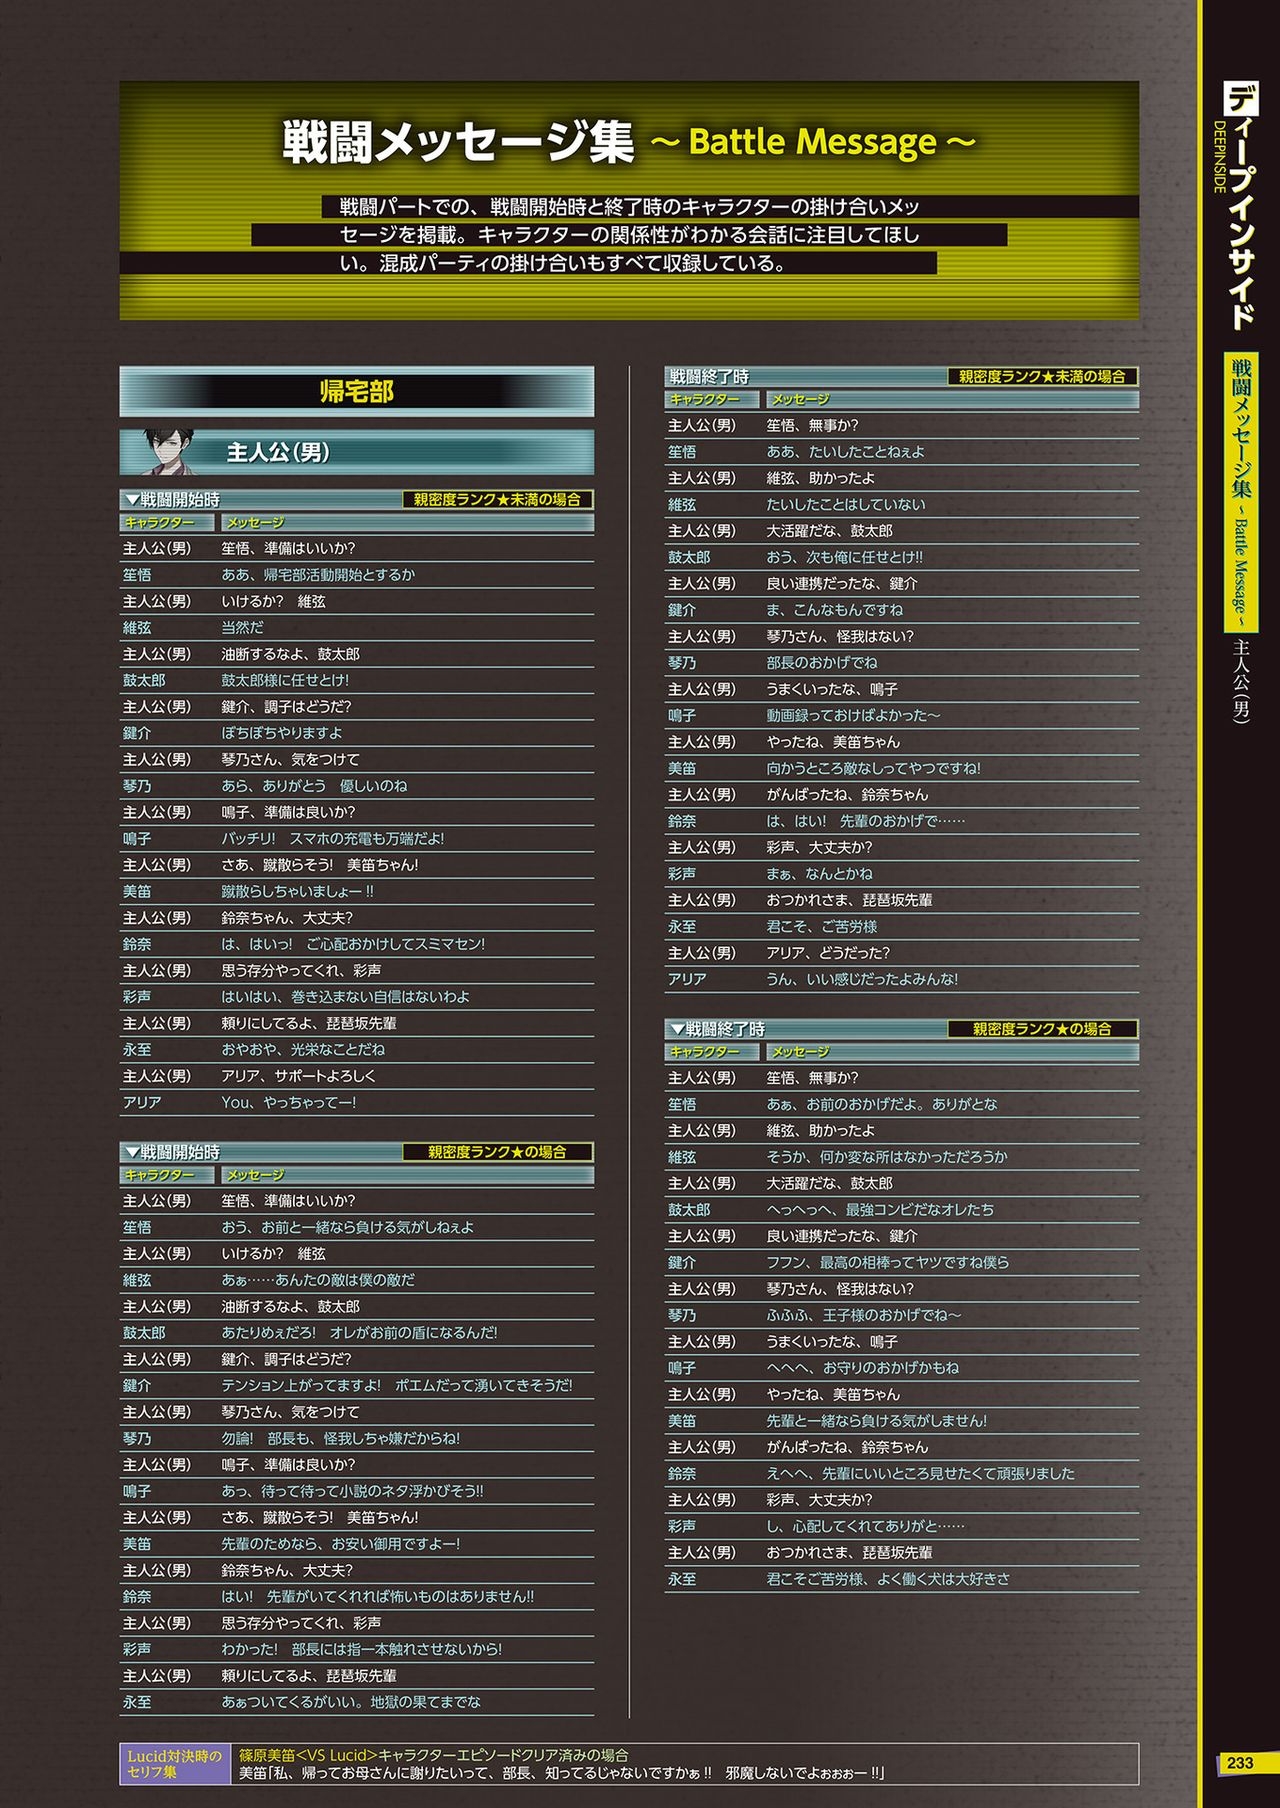The height and width of the screenshot is (1808, 1280).
Task: Select reply "ああ、たいしたことねぇよ"
Action: [x=846, y=452]
